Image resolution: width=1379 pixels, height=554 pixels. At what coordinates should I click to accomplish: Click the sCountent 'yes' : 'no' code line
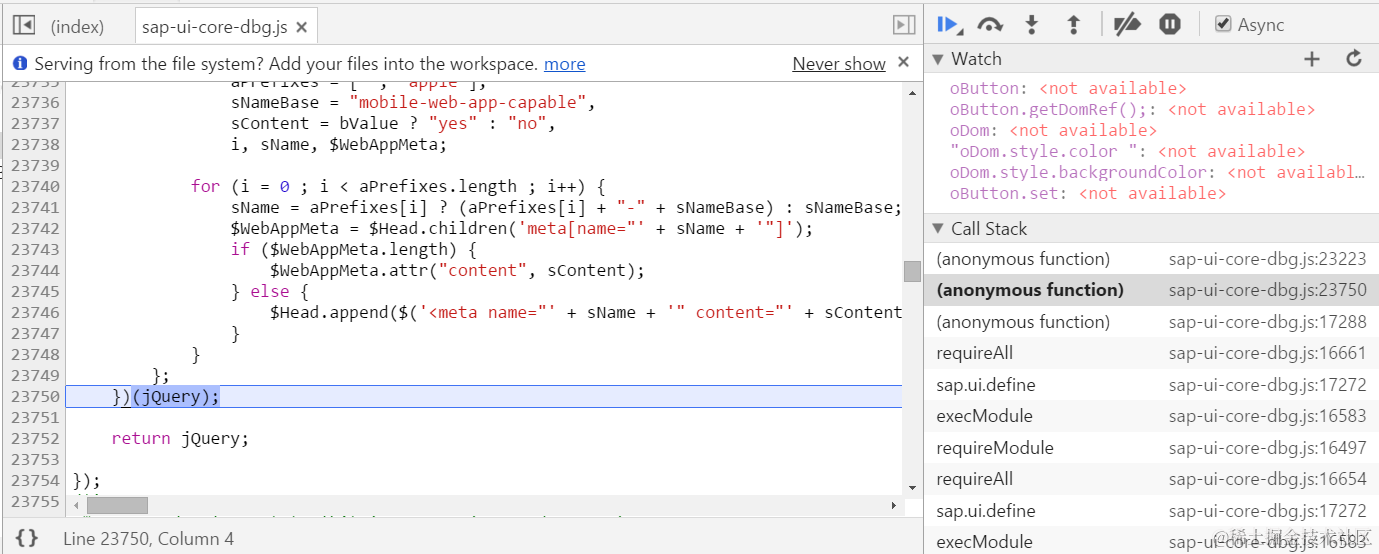pos(392,123)
